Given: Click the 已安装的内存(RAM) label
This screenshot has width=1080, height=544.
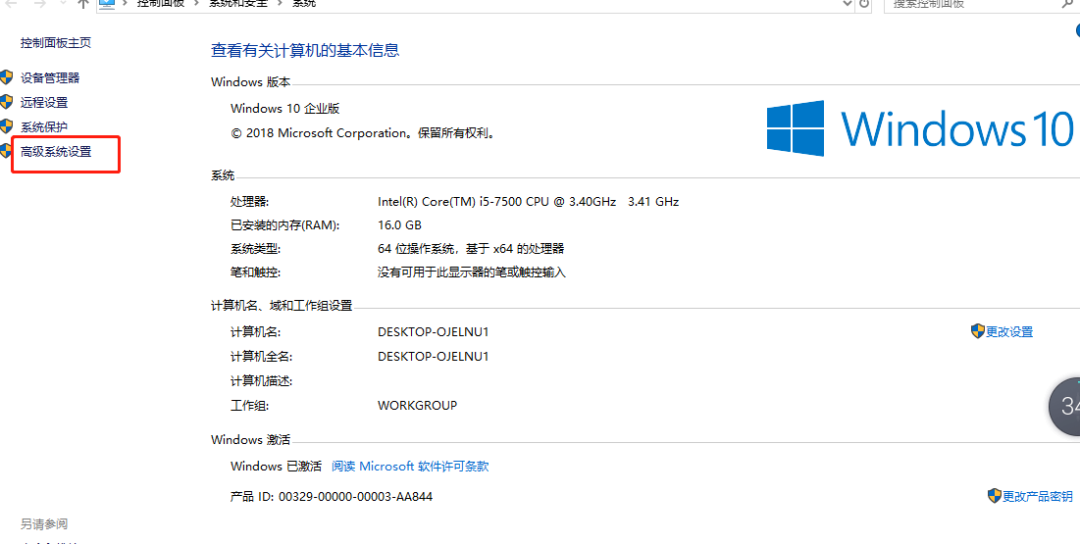Looking at the screenshot, I should pyautogui.click(x=285, y=225).
